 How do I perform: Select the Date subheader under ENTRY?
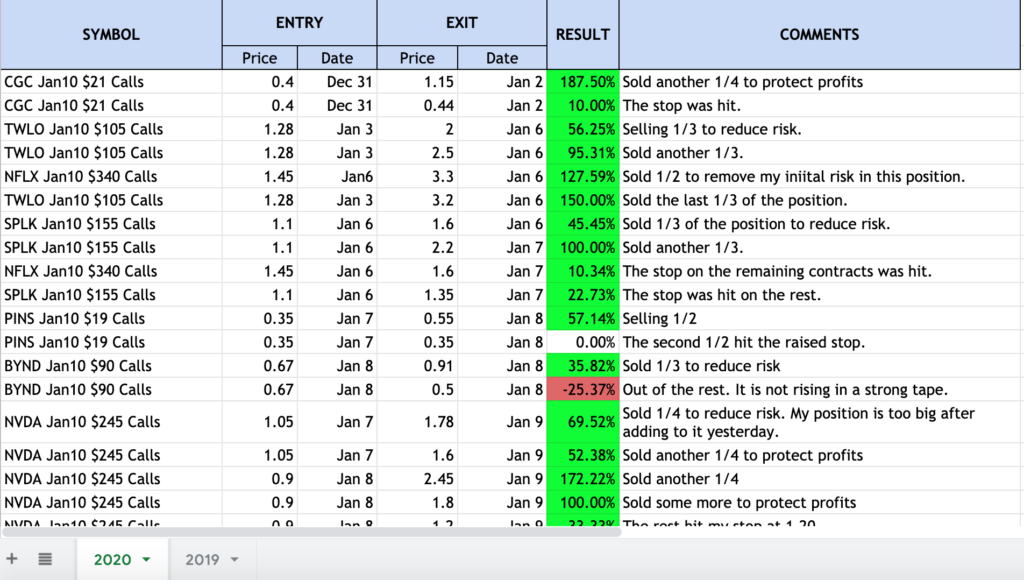[x=337, y=58]
